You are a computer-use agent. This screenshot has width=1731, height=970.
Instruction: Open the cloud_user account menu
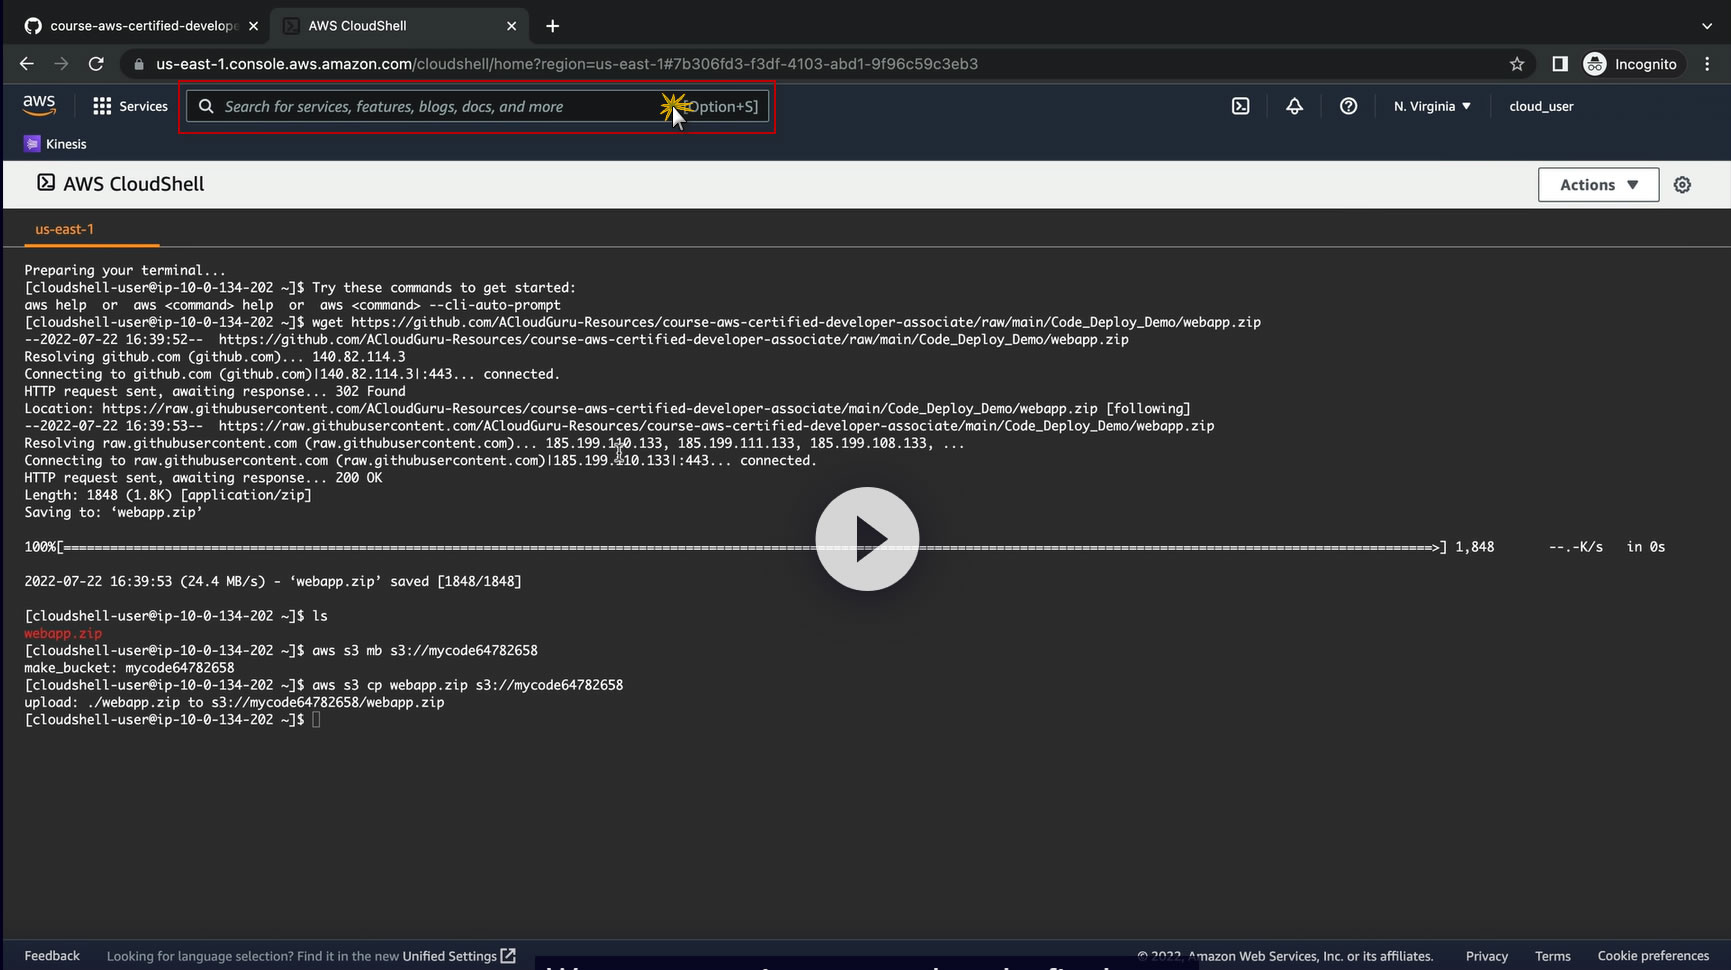tap(1541, 106)
